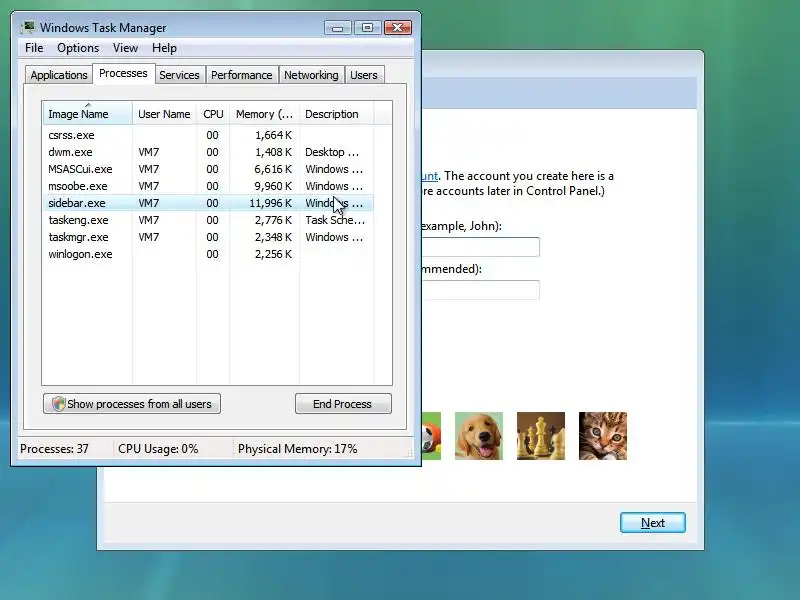Viewport: 800px width, 600px height.
Task: Click Physical Memory: 17% status entry
Action: [297, 449]
